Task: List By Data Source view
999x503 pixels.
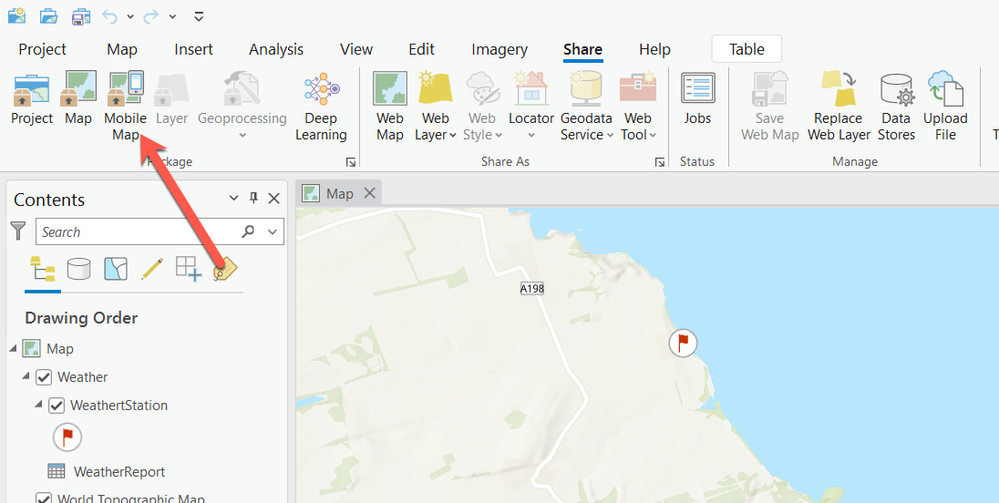Action: click(78, 269)
